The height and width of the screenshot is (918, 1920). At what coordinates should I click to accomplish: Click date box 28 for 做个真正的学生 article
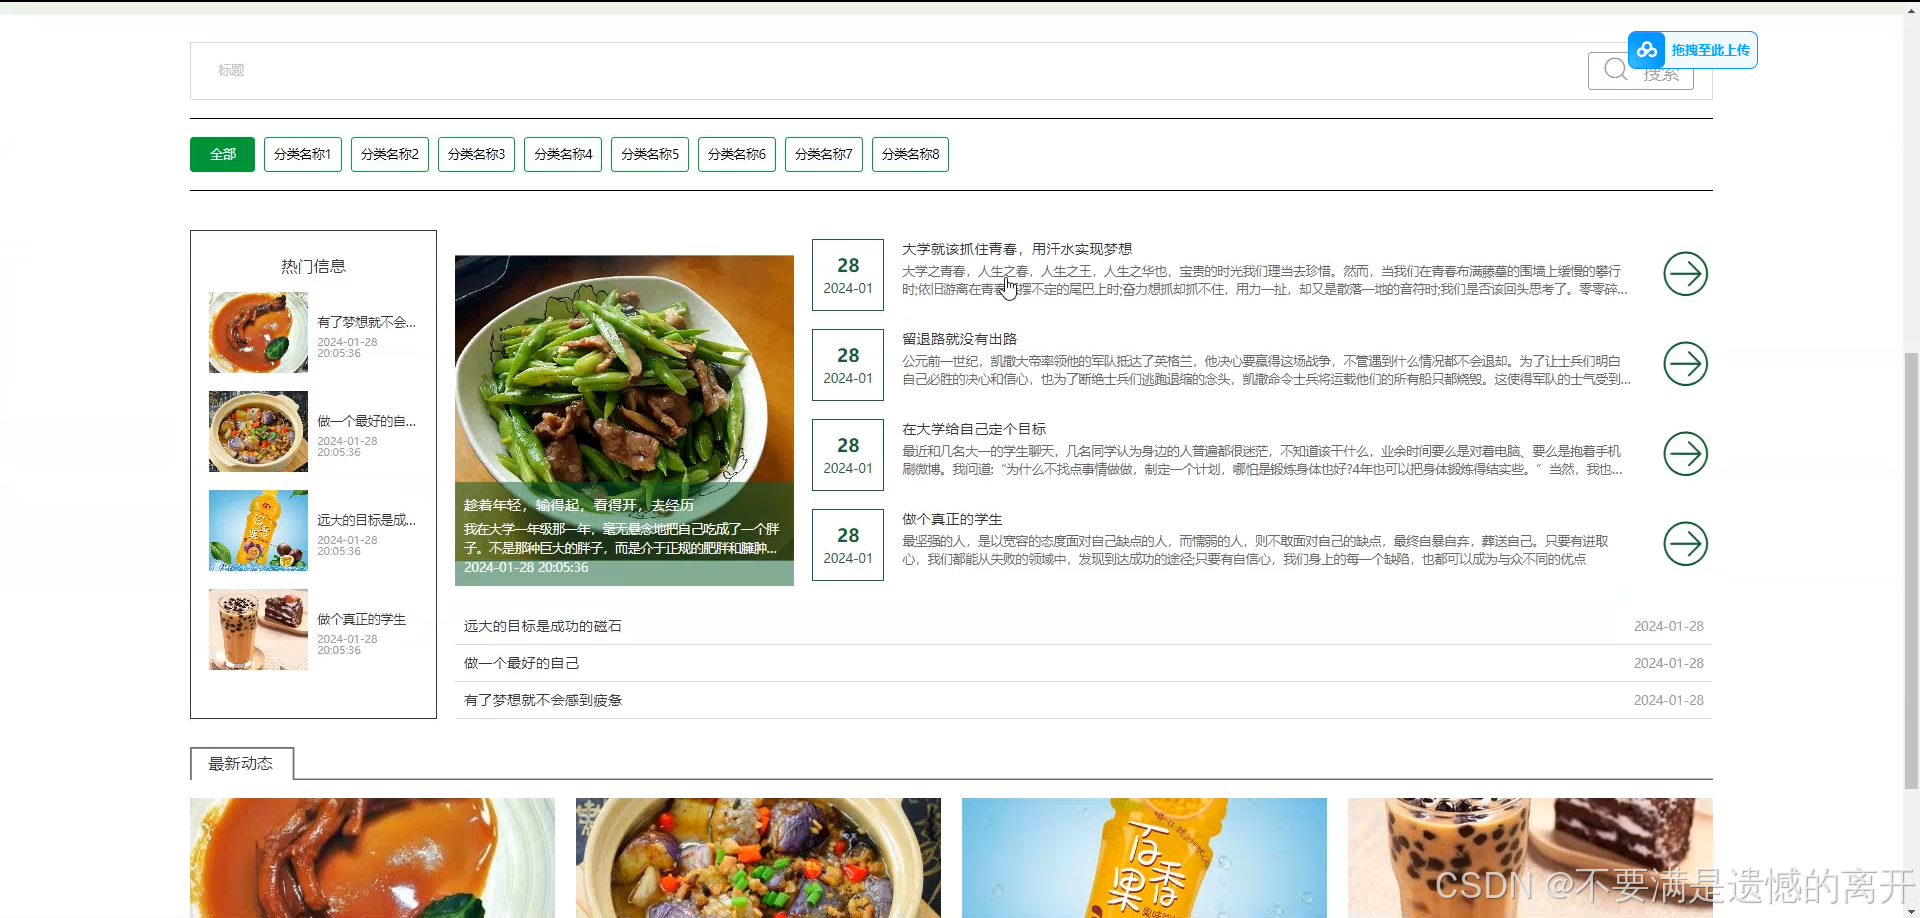click(x=848, y=545)
